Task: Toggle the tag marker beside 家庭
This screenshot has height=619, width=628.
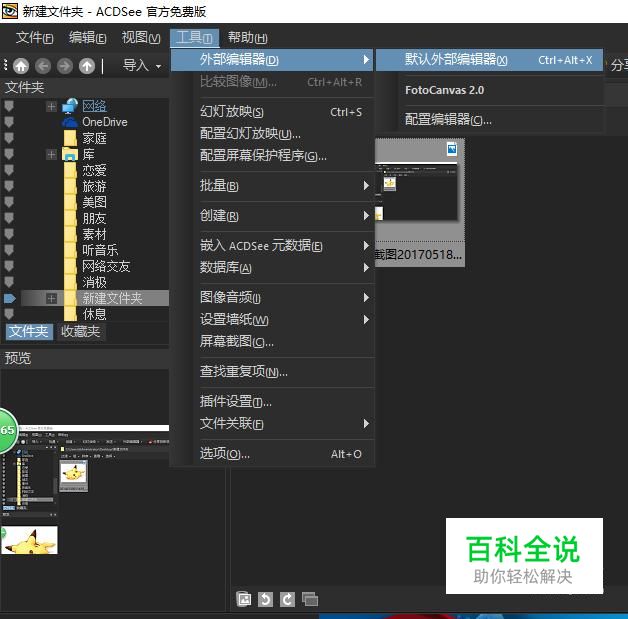Action: click(9, 138)
